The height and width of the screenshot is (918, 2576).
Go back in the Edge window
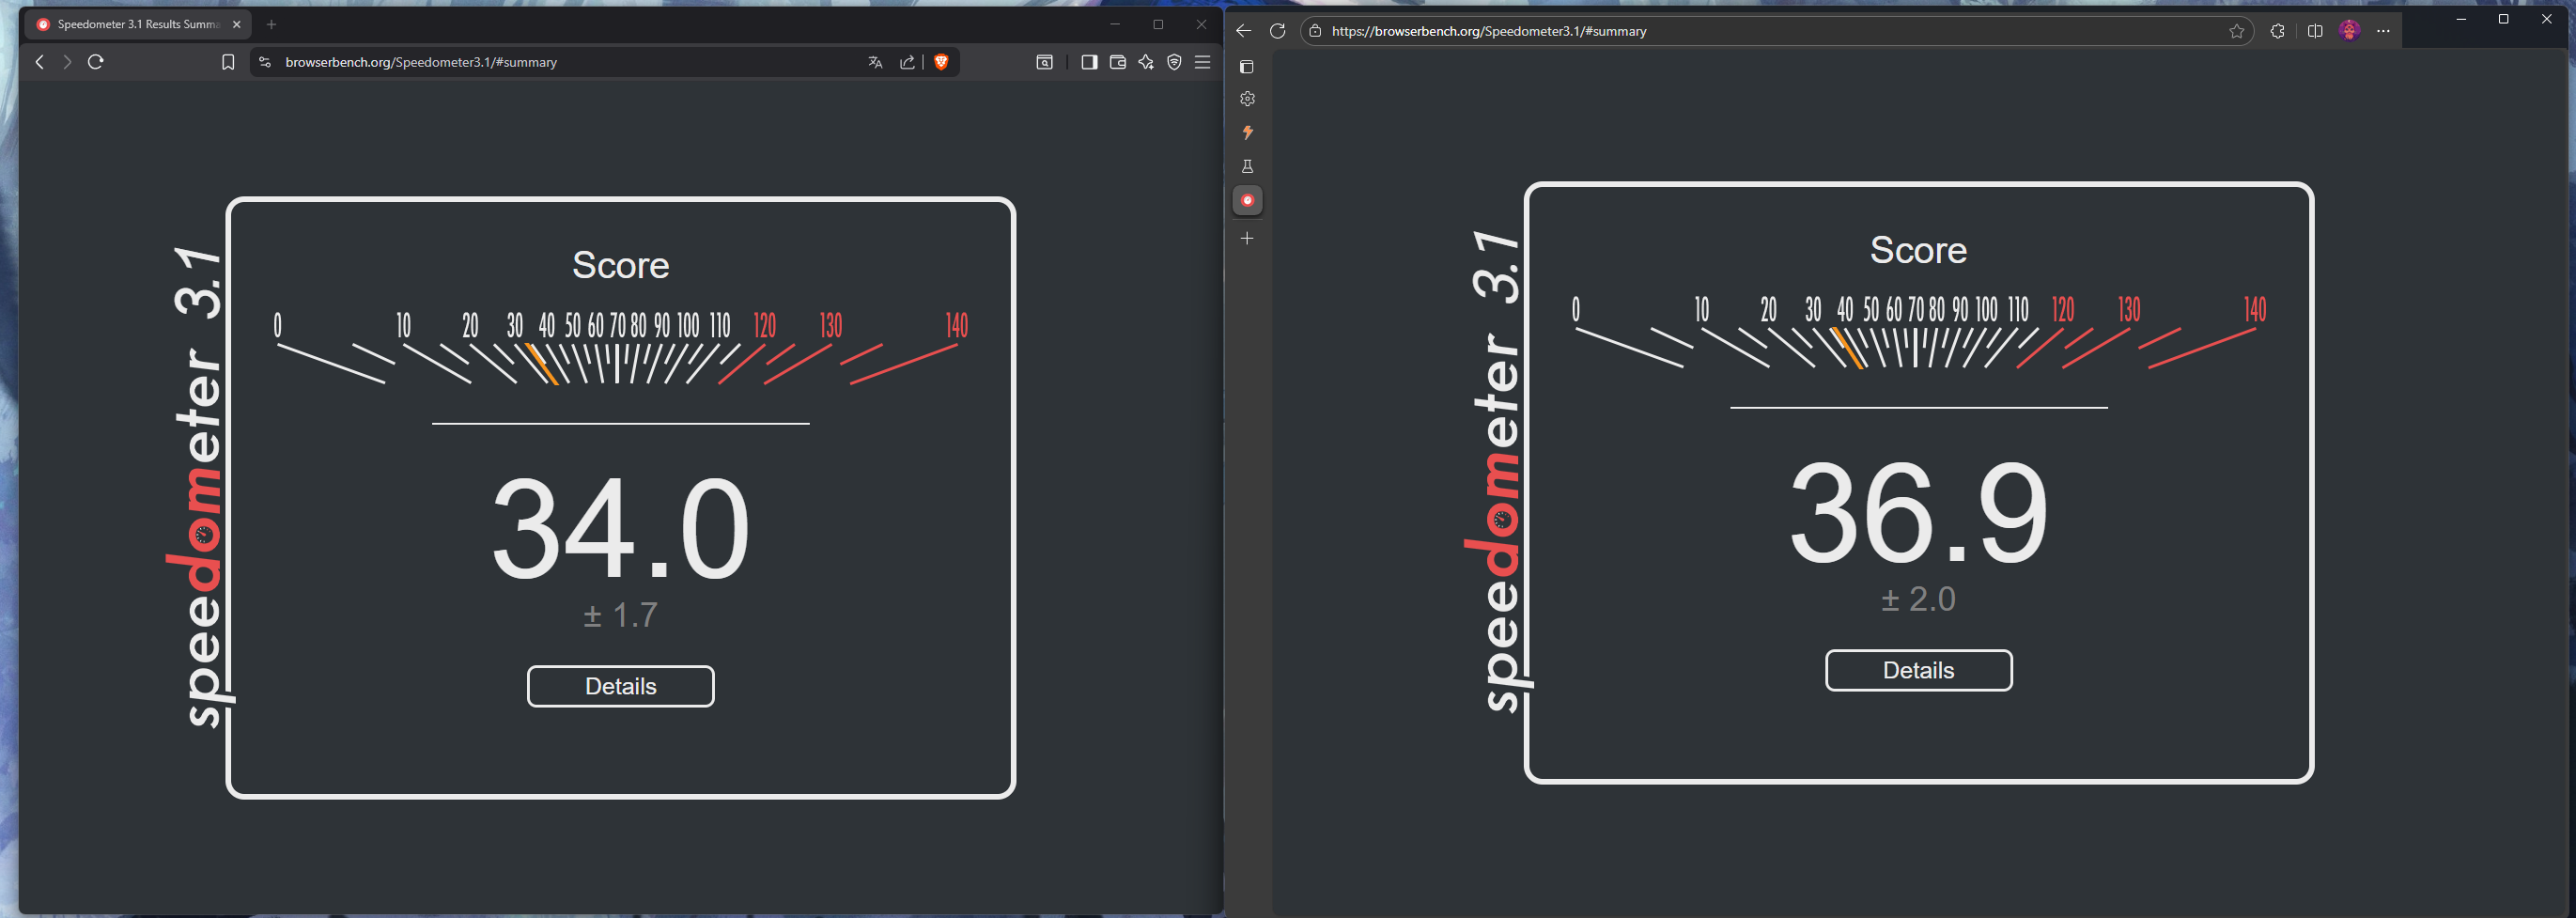coord(1244,31)
